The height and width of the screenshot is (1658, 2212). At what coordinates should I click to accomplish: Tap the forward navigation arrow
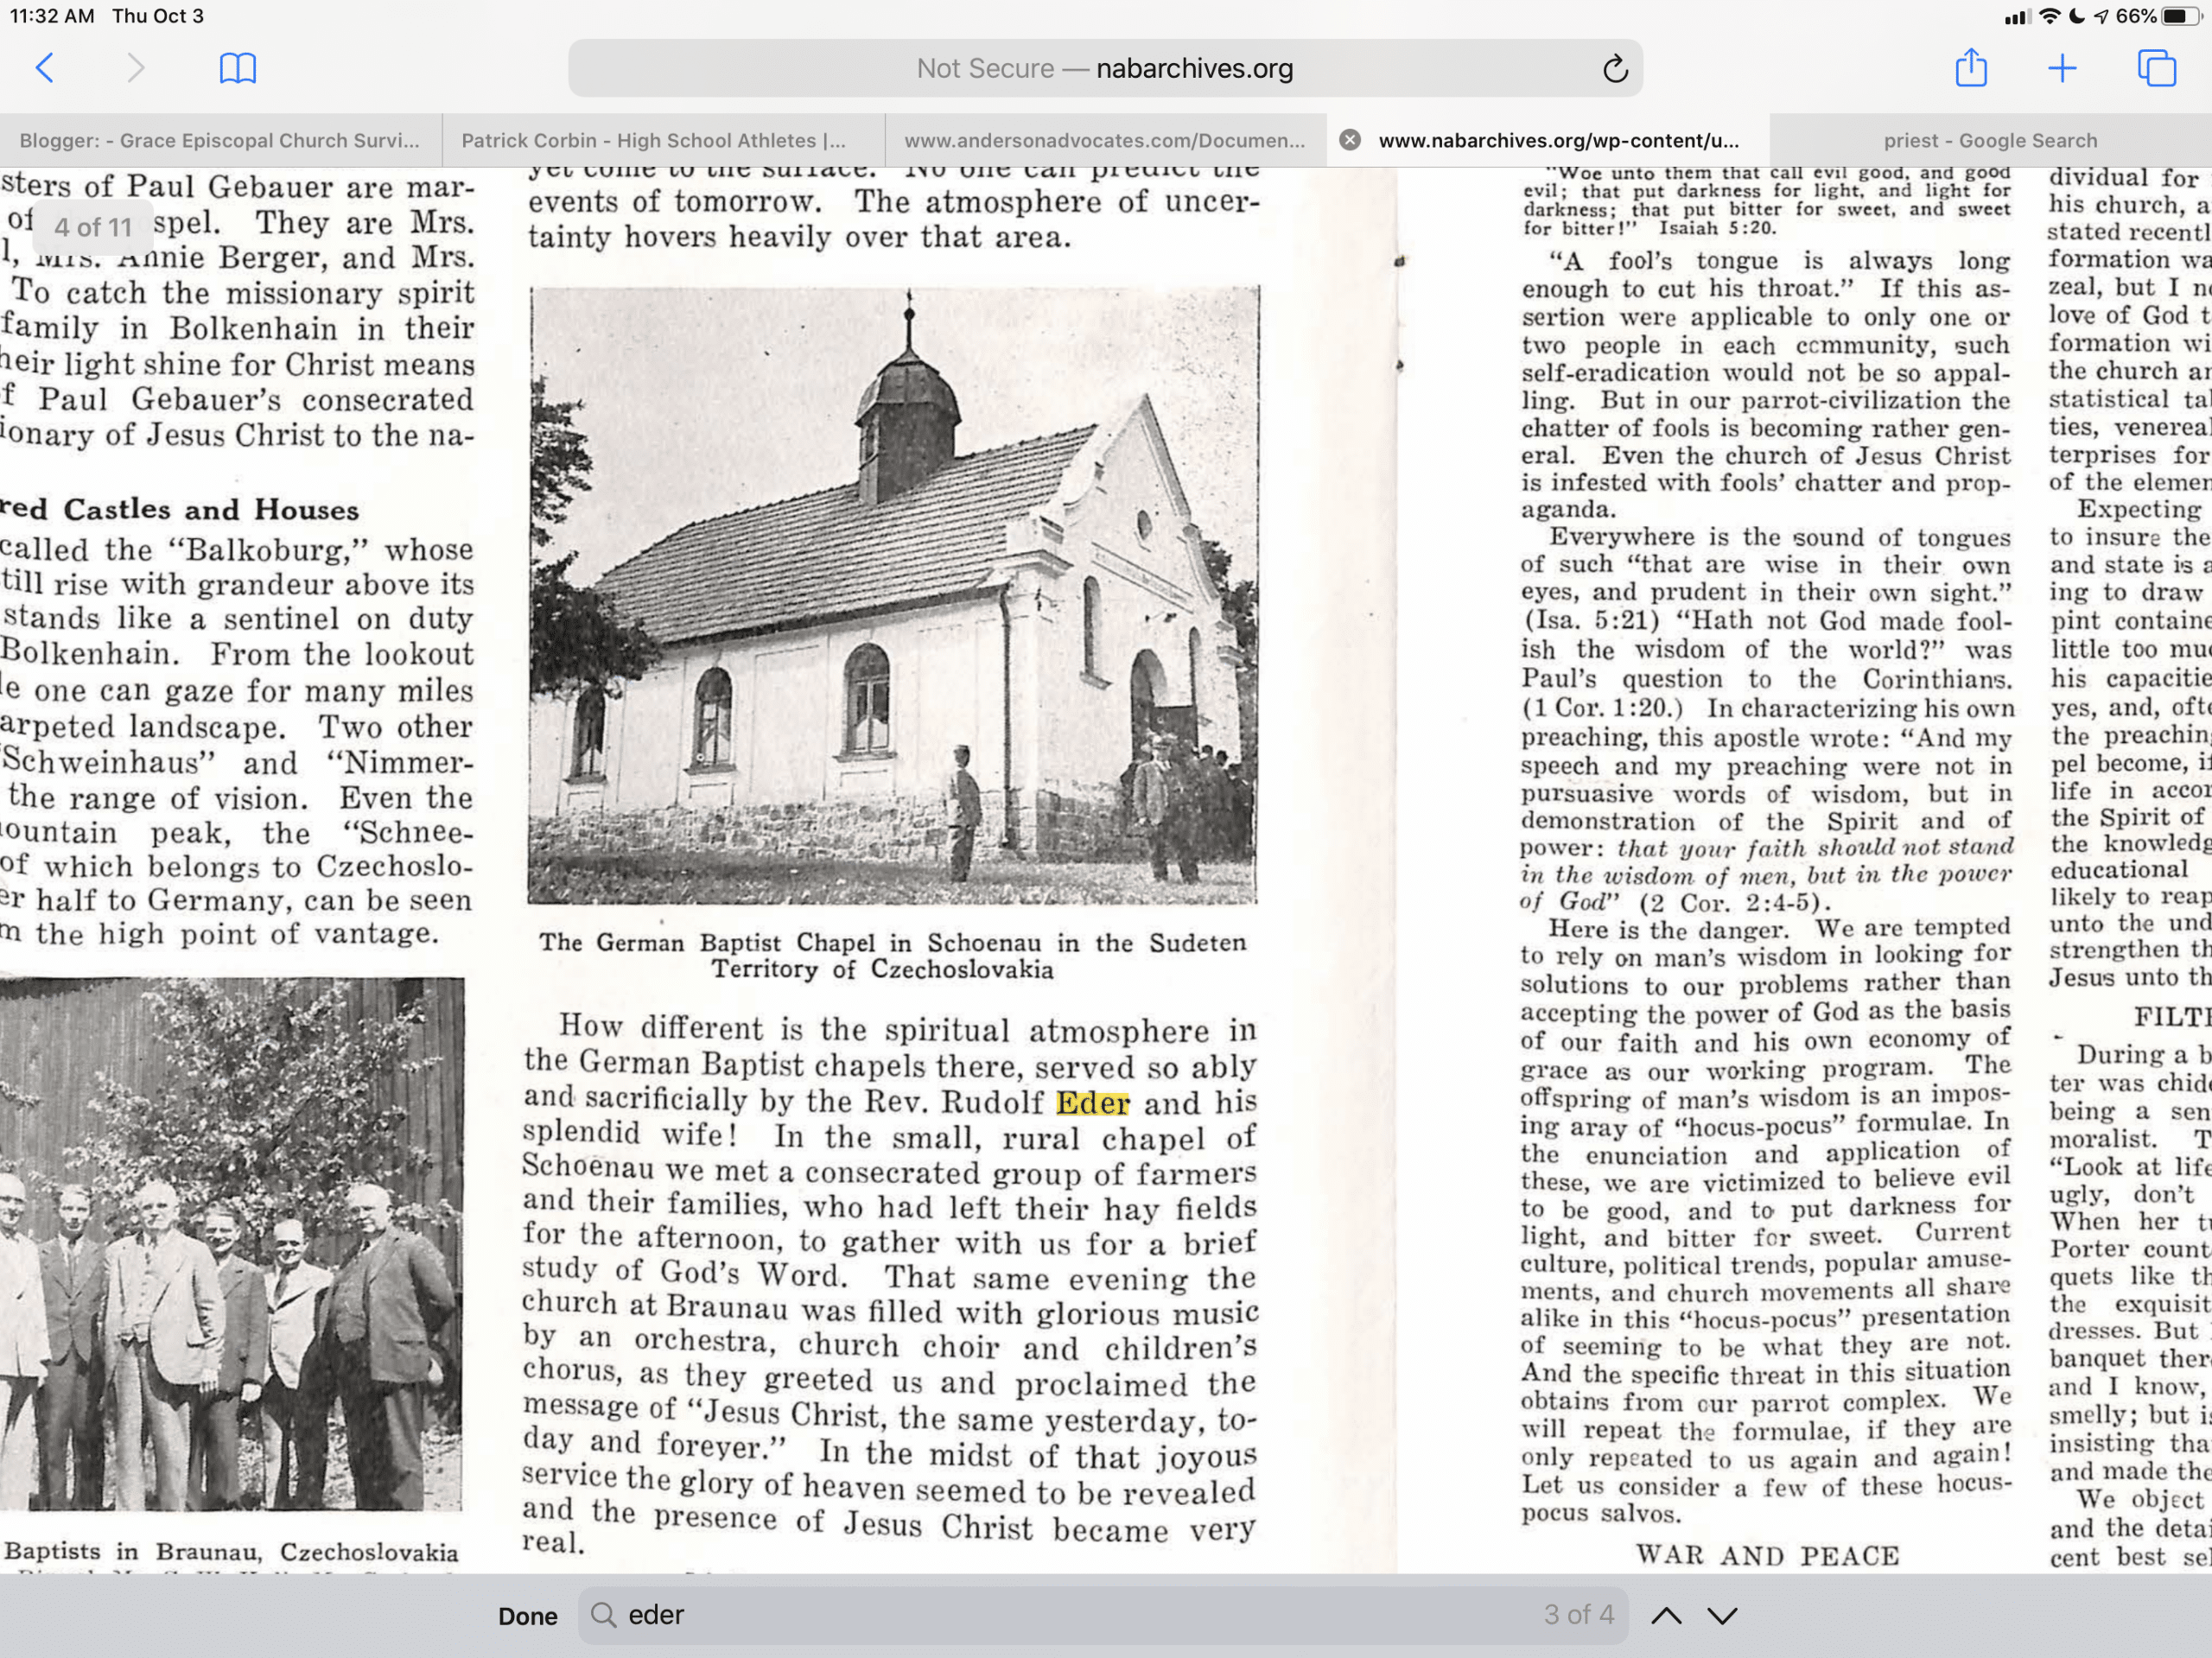point(136,68)
